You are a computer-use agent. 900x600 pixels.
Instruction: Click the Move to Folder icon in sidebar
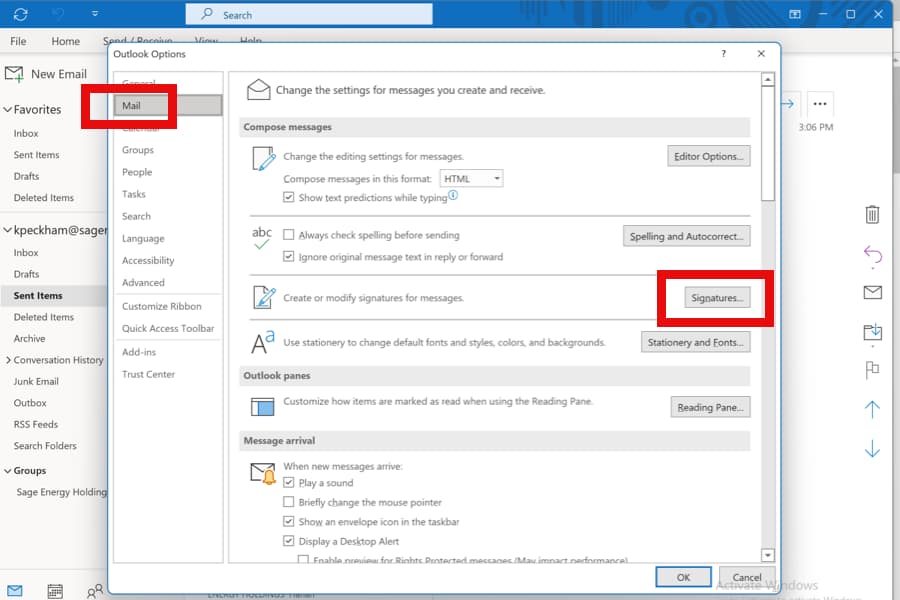(871, 332)
